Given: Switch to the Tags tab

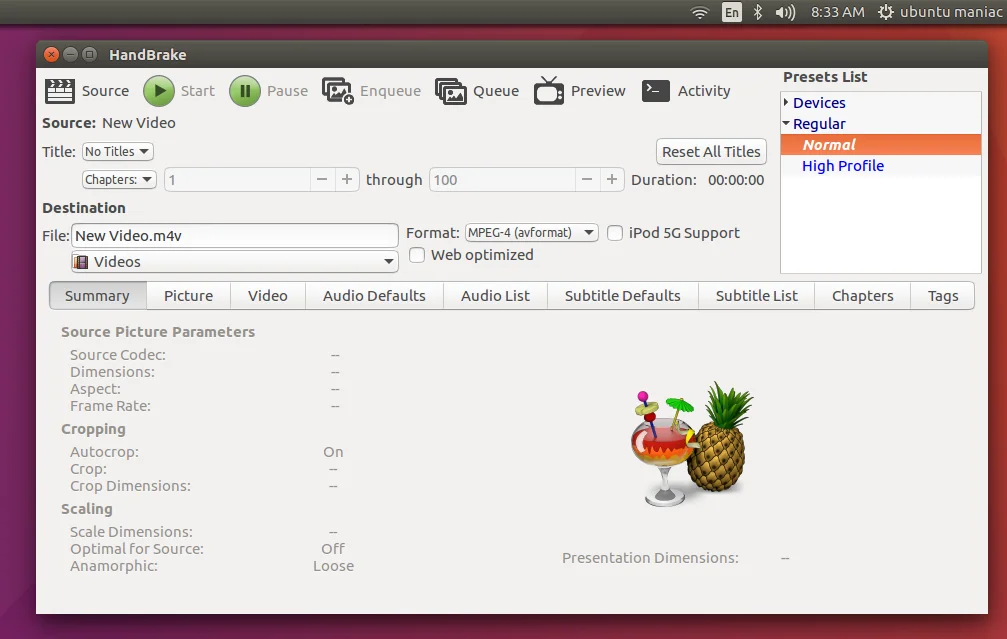Looking at the screenshot, I should [x=943, y=296].
